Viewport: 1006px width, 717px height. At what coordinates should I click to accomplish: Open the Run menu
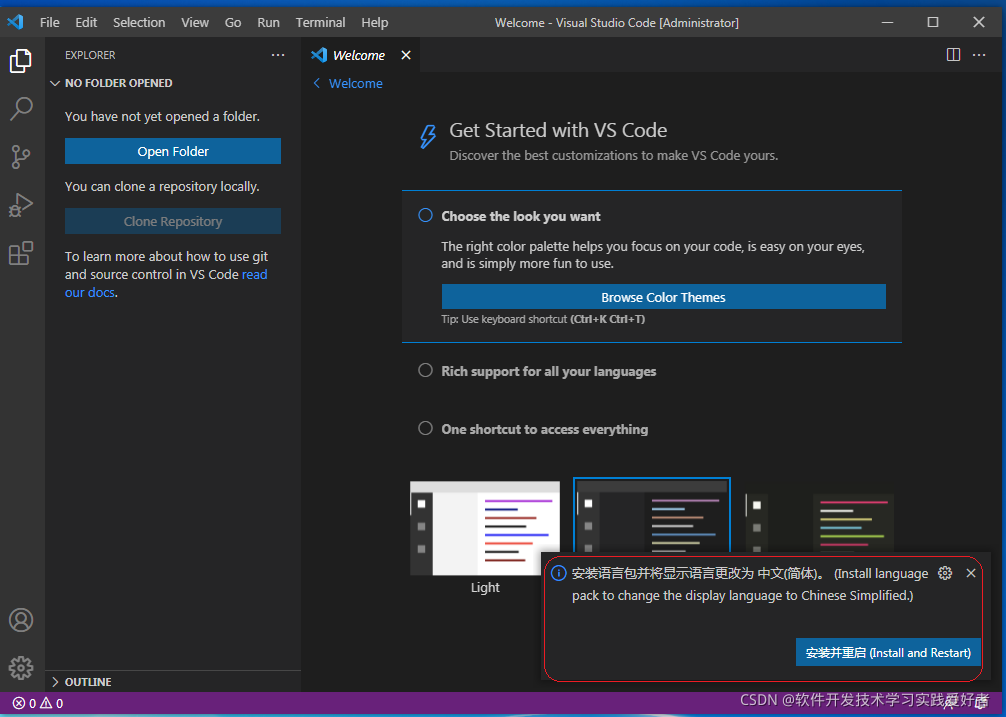(x=268, y=22)
